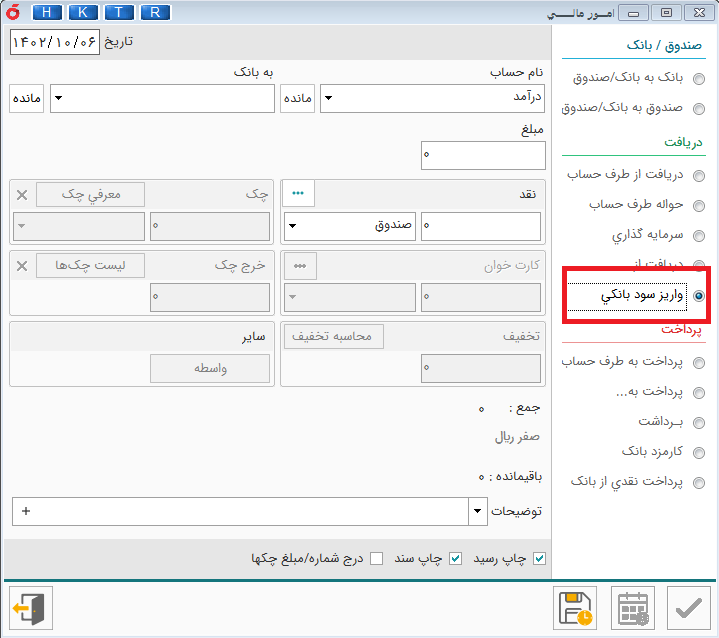This screenshot has height=638, width=719.
Task: Select کارمزد بانک radio option
Action: coord(699,453)
